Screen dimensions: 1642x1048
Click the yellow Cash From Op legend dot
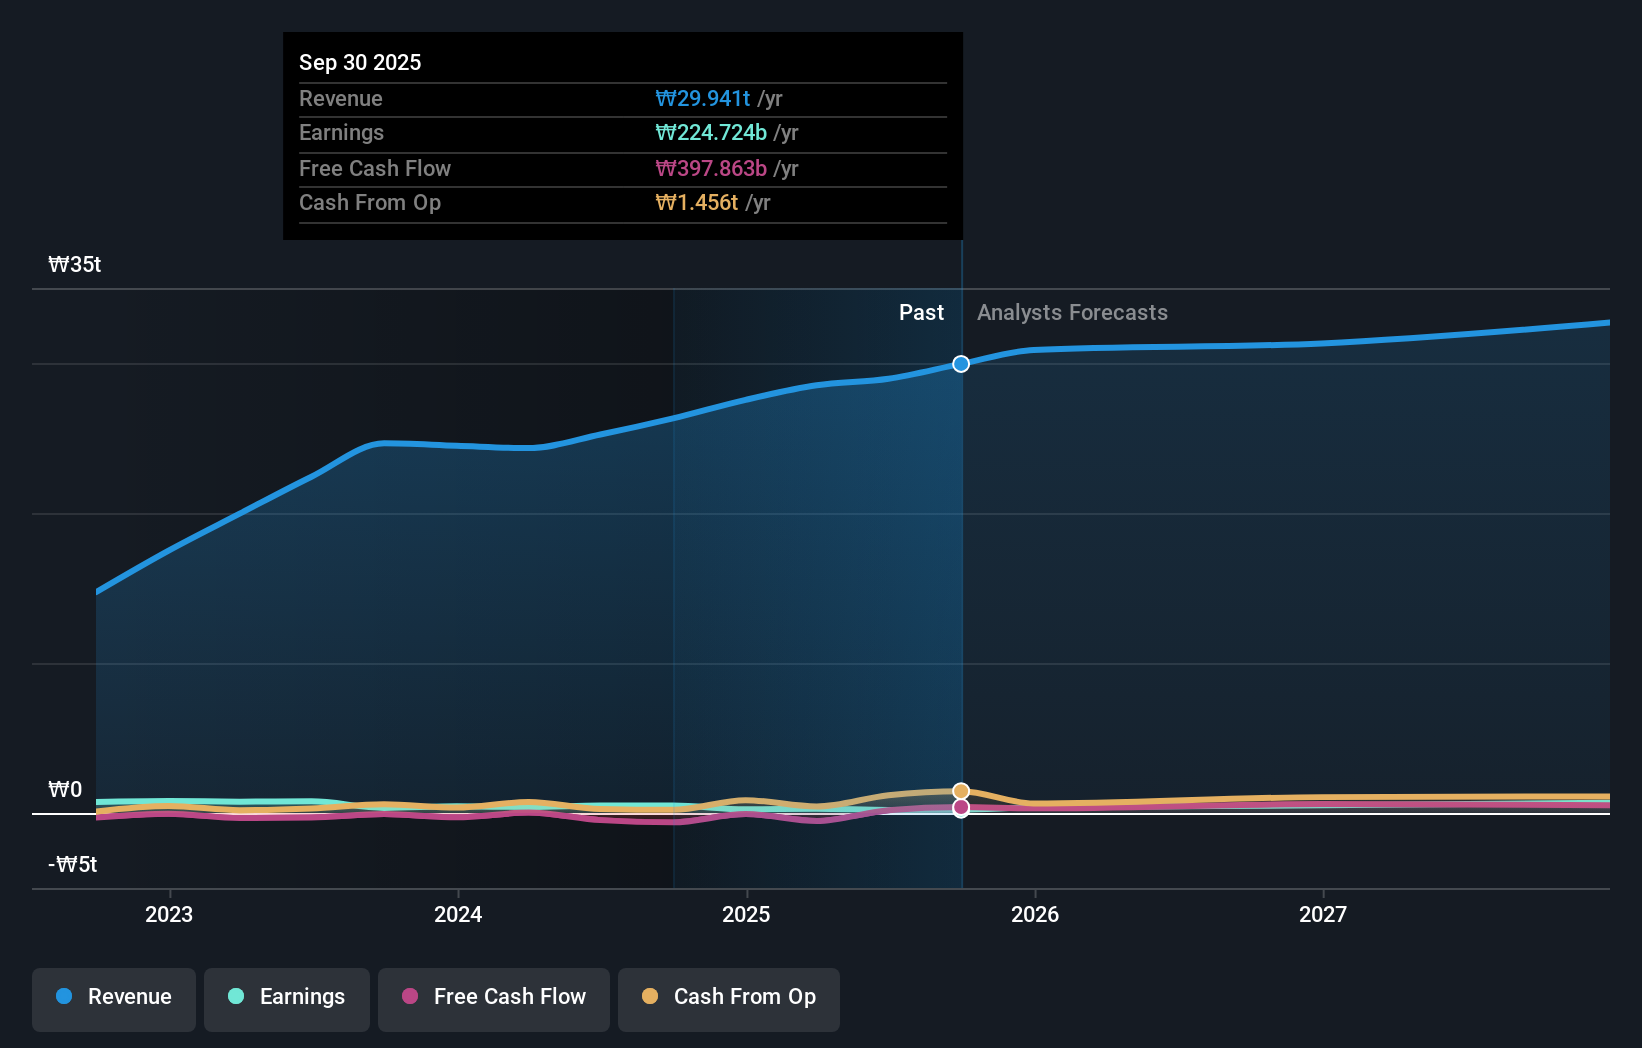pyautogui.click(x=651, y=997)
